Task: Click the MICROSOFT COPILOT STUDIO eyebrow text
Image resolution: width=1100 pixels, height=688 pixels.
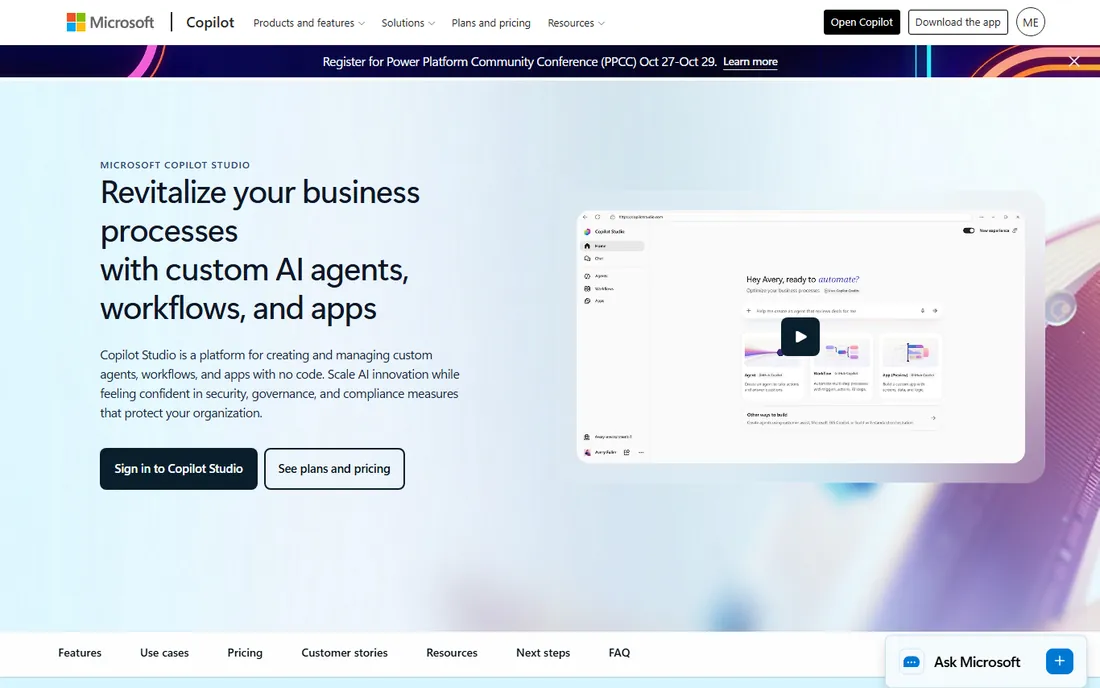Action: click(175, 166)
